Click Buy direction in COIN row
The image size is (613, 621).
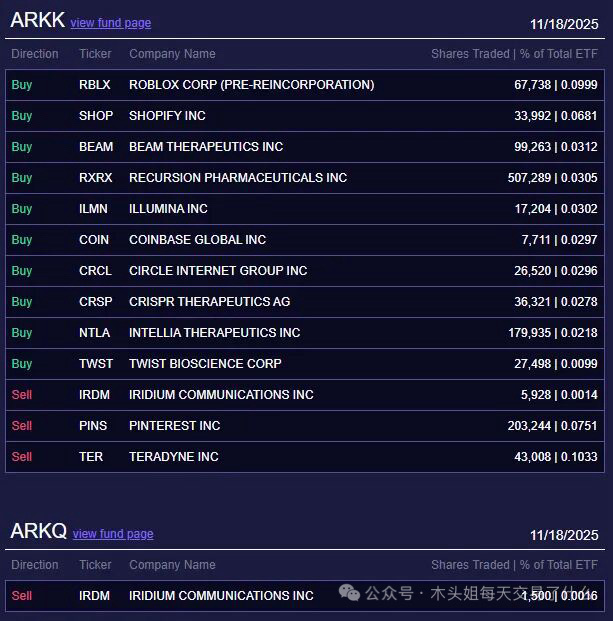click(x=22, y=240)
